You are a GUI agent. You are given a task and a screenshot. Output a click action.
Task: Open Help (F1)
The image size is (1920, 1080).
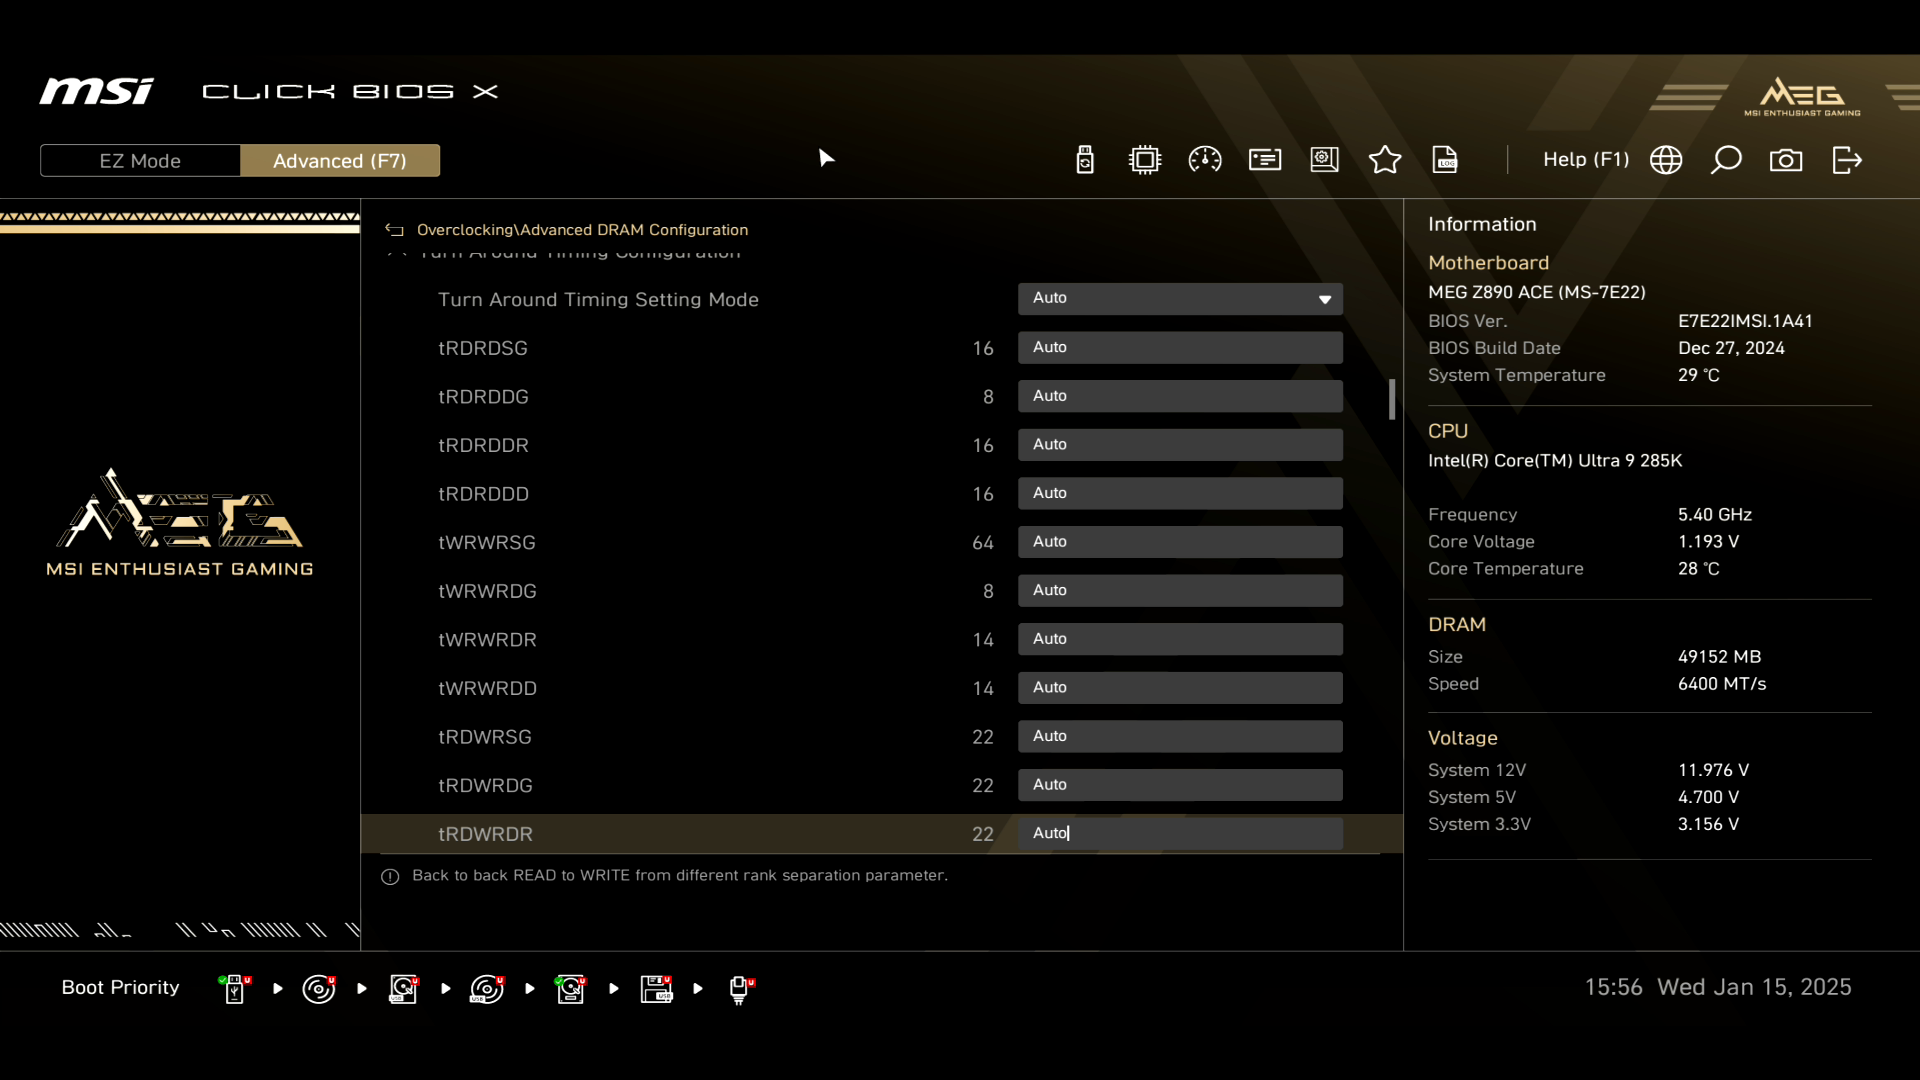[x=1585, y=160]
